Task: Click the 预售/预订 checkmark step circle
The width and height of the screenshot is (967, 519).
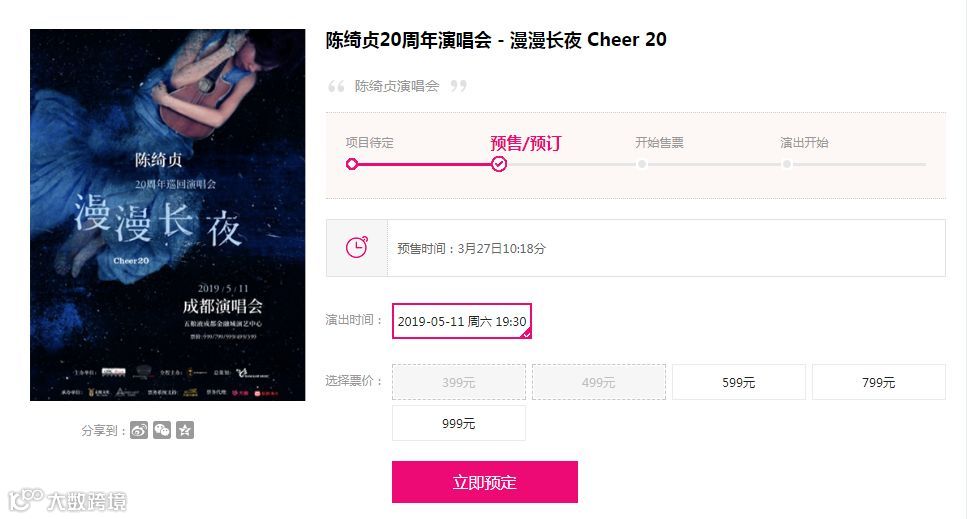Action: [499, 164]
